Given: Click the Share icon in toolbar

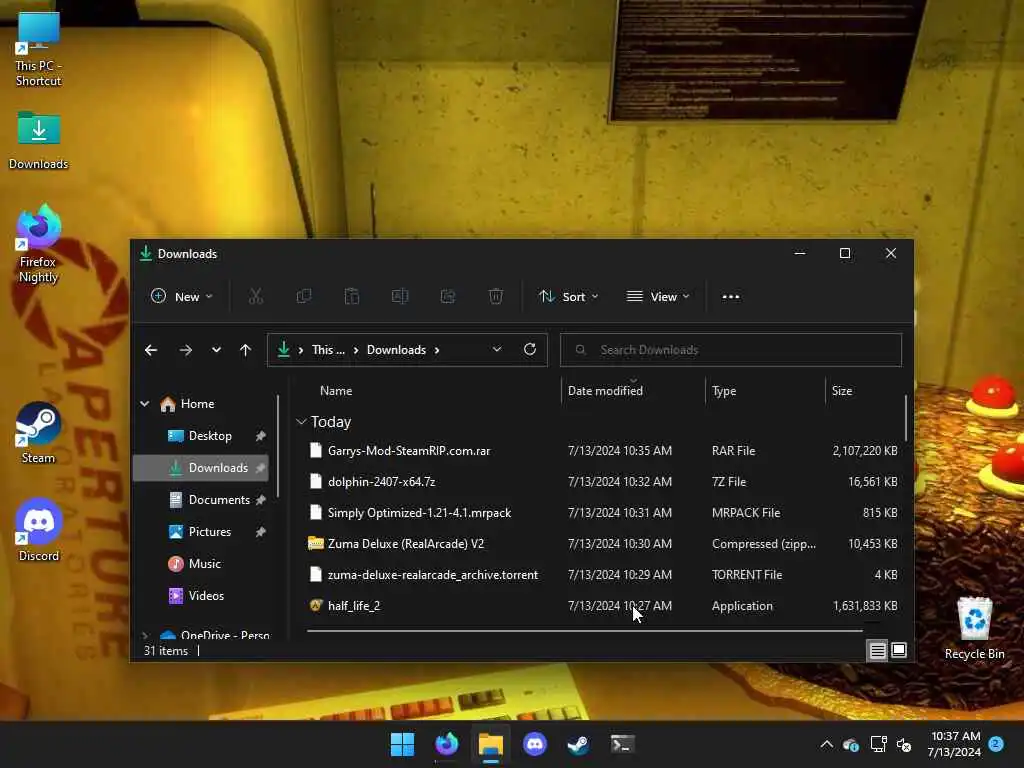Looking at the screenshot, I should pyautogui.click(x=448, y=296).
